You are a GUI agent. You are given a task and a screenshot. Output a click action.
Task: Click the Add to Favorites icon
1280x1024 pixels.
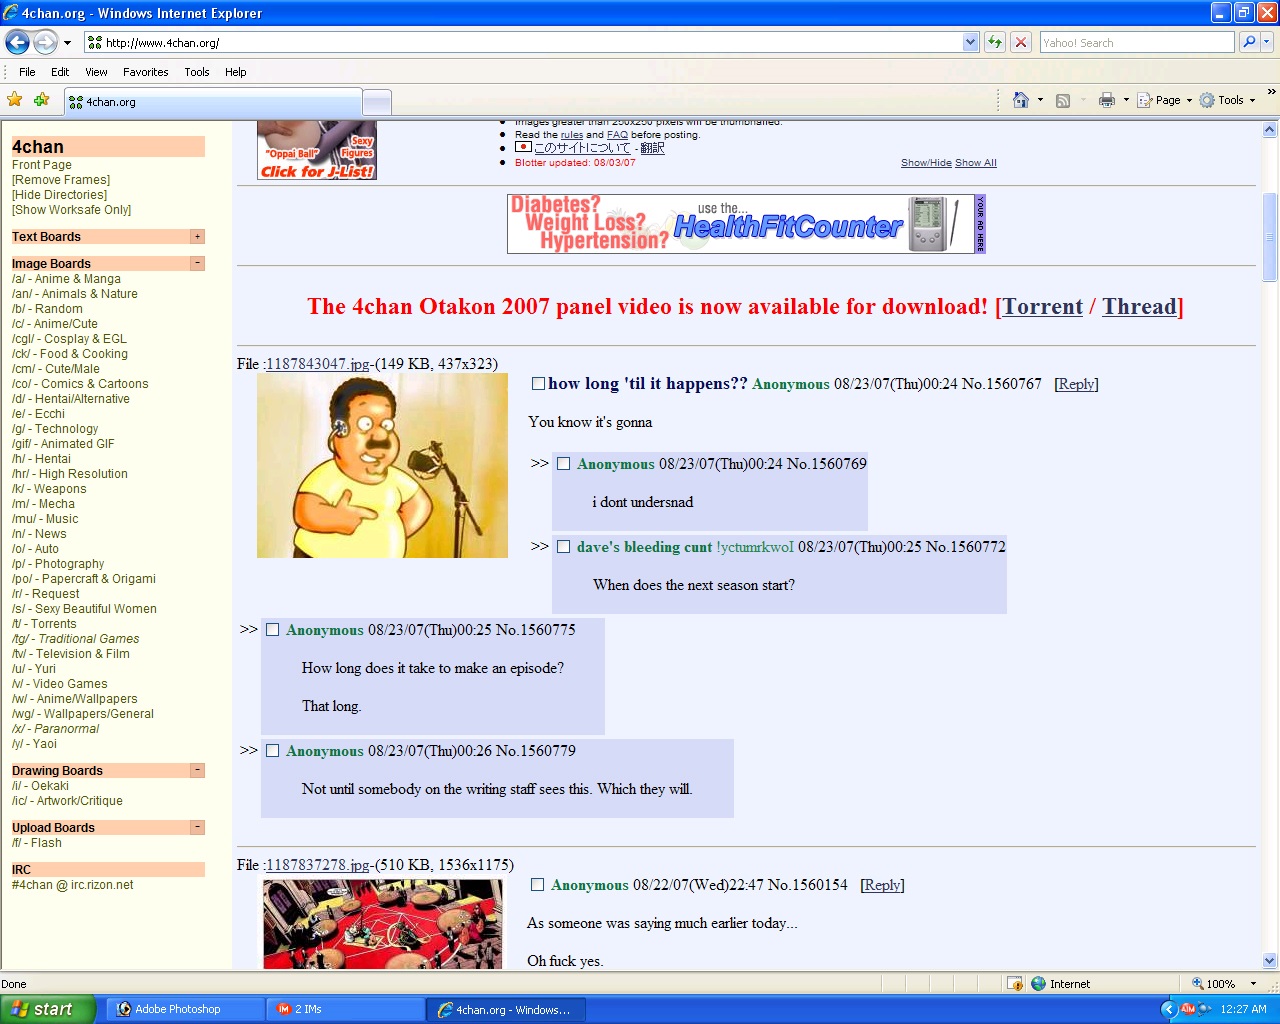(41, 100)
